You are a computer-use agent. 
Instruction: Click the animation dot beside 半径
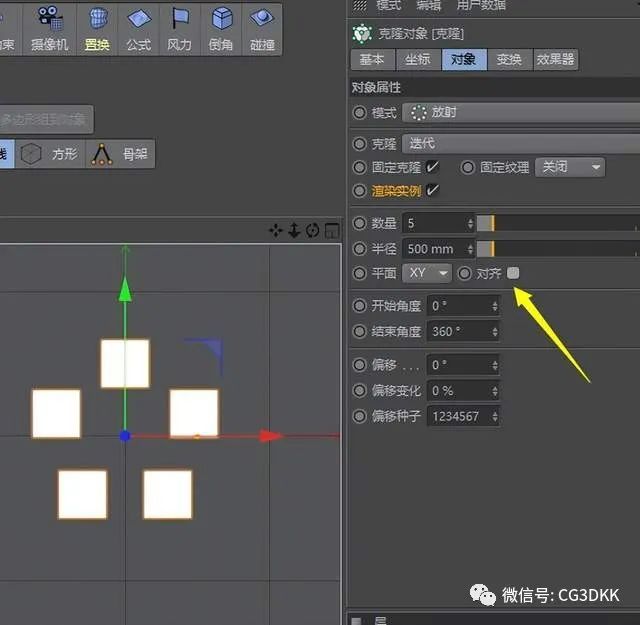(360, 249)
